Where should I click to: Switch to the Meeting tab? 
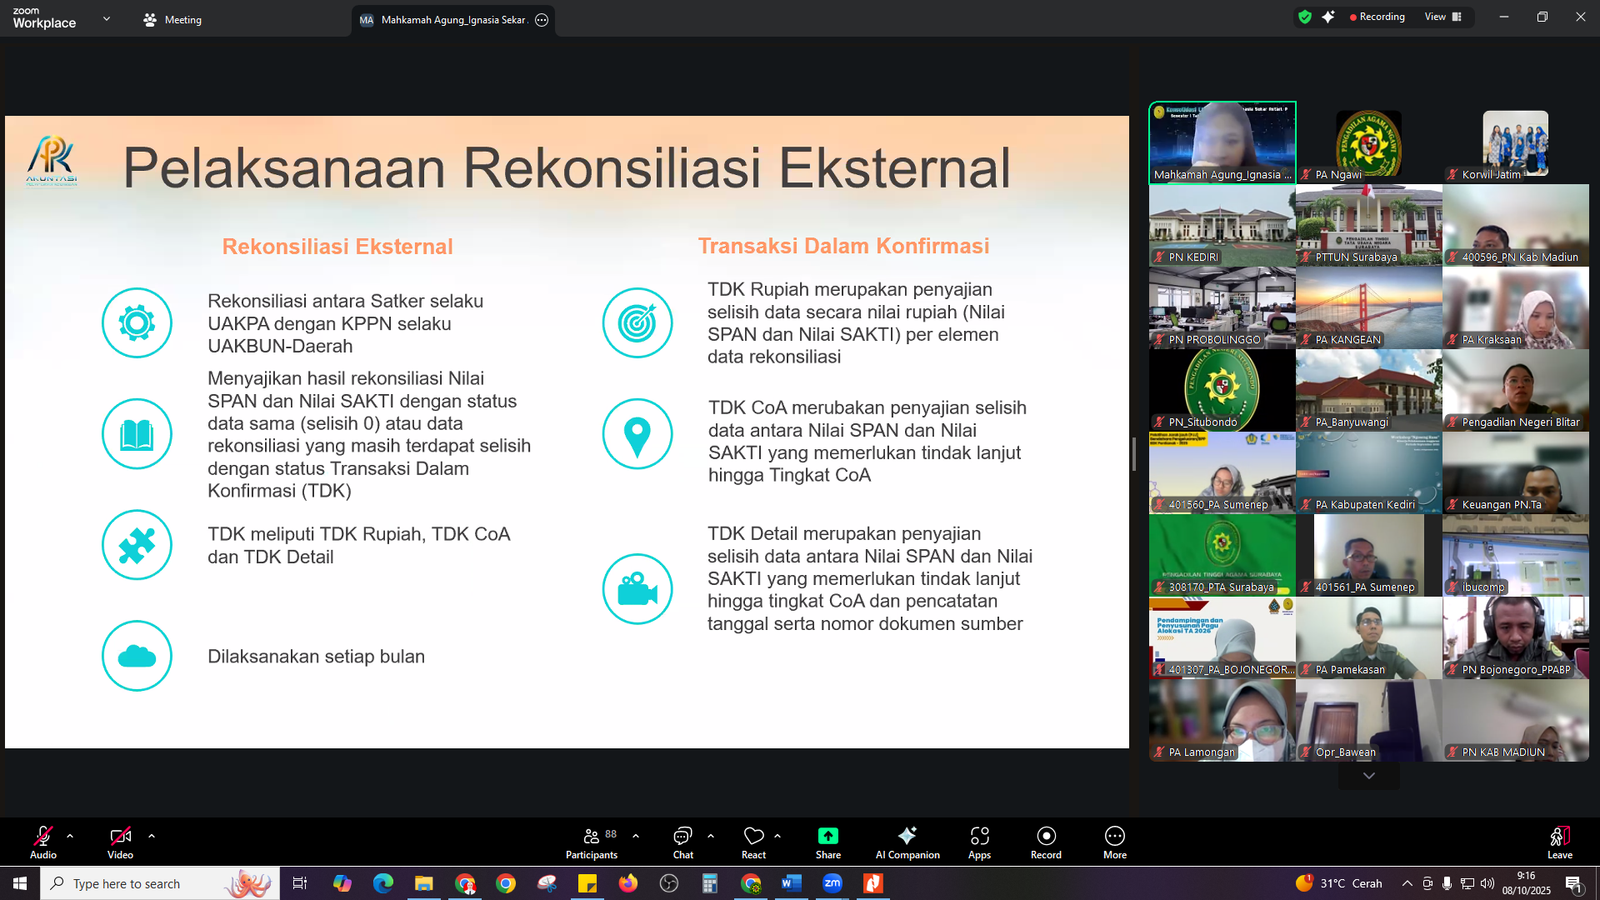(x=173, y=20)
